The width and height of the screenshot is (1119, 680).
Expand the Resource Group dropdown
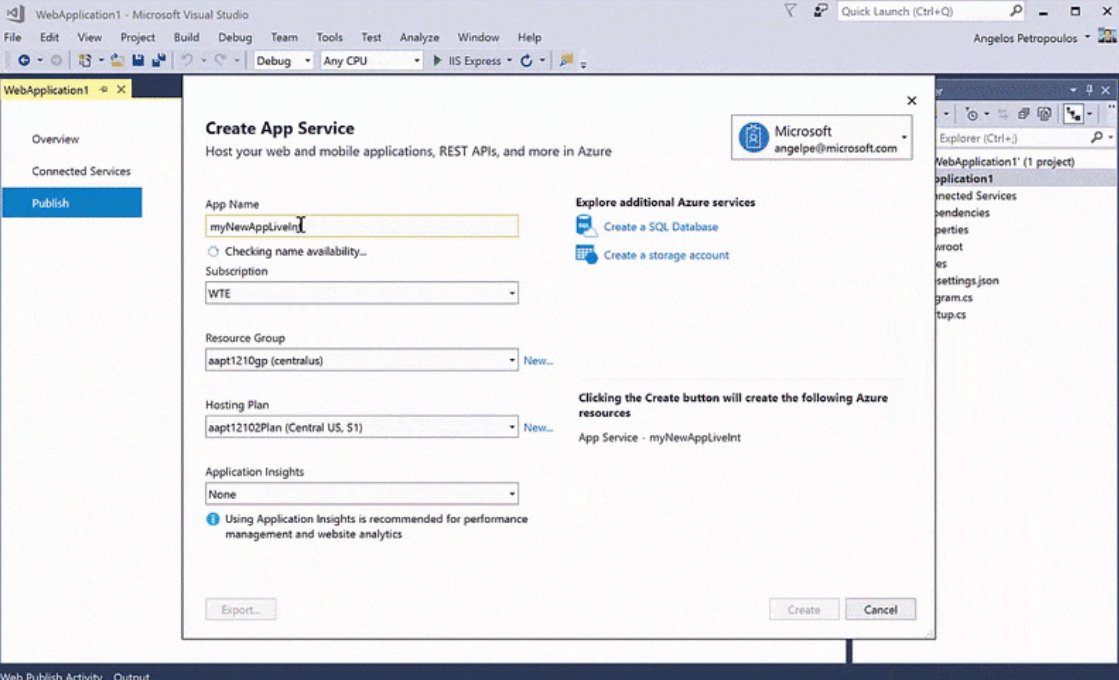(361, 360)
